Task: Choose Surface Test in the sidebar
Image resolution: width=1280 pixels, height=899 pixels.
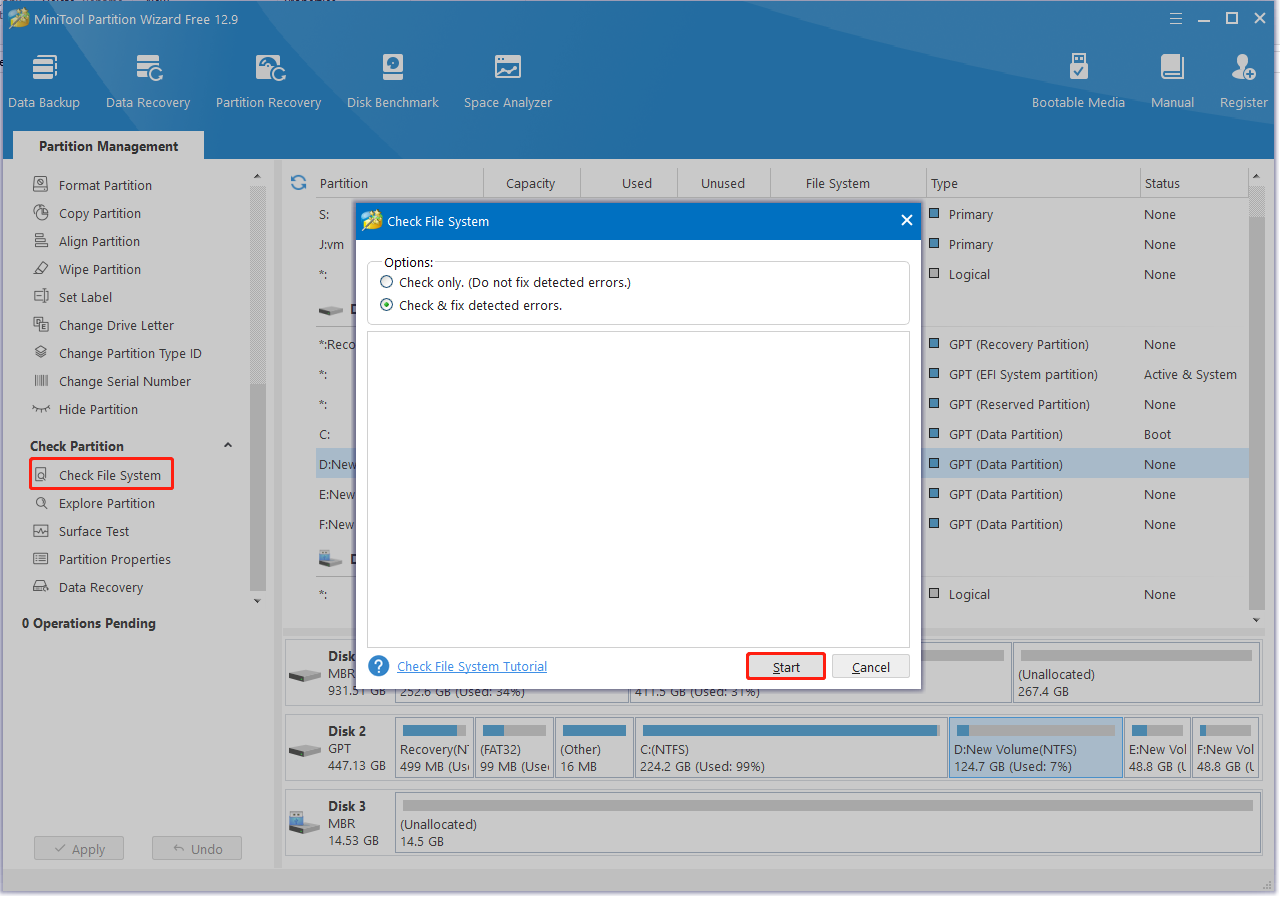Action: (94, 532)
